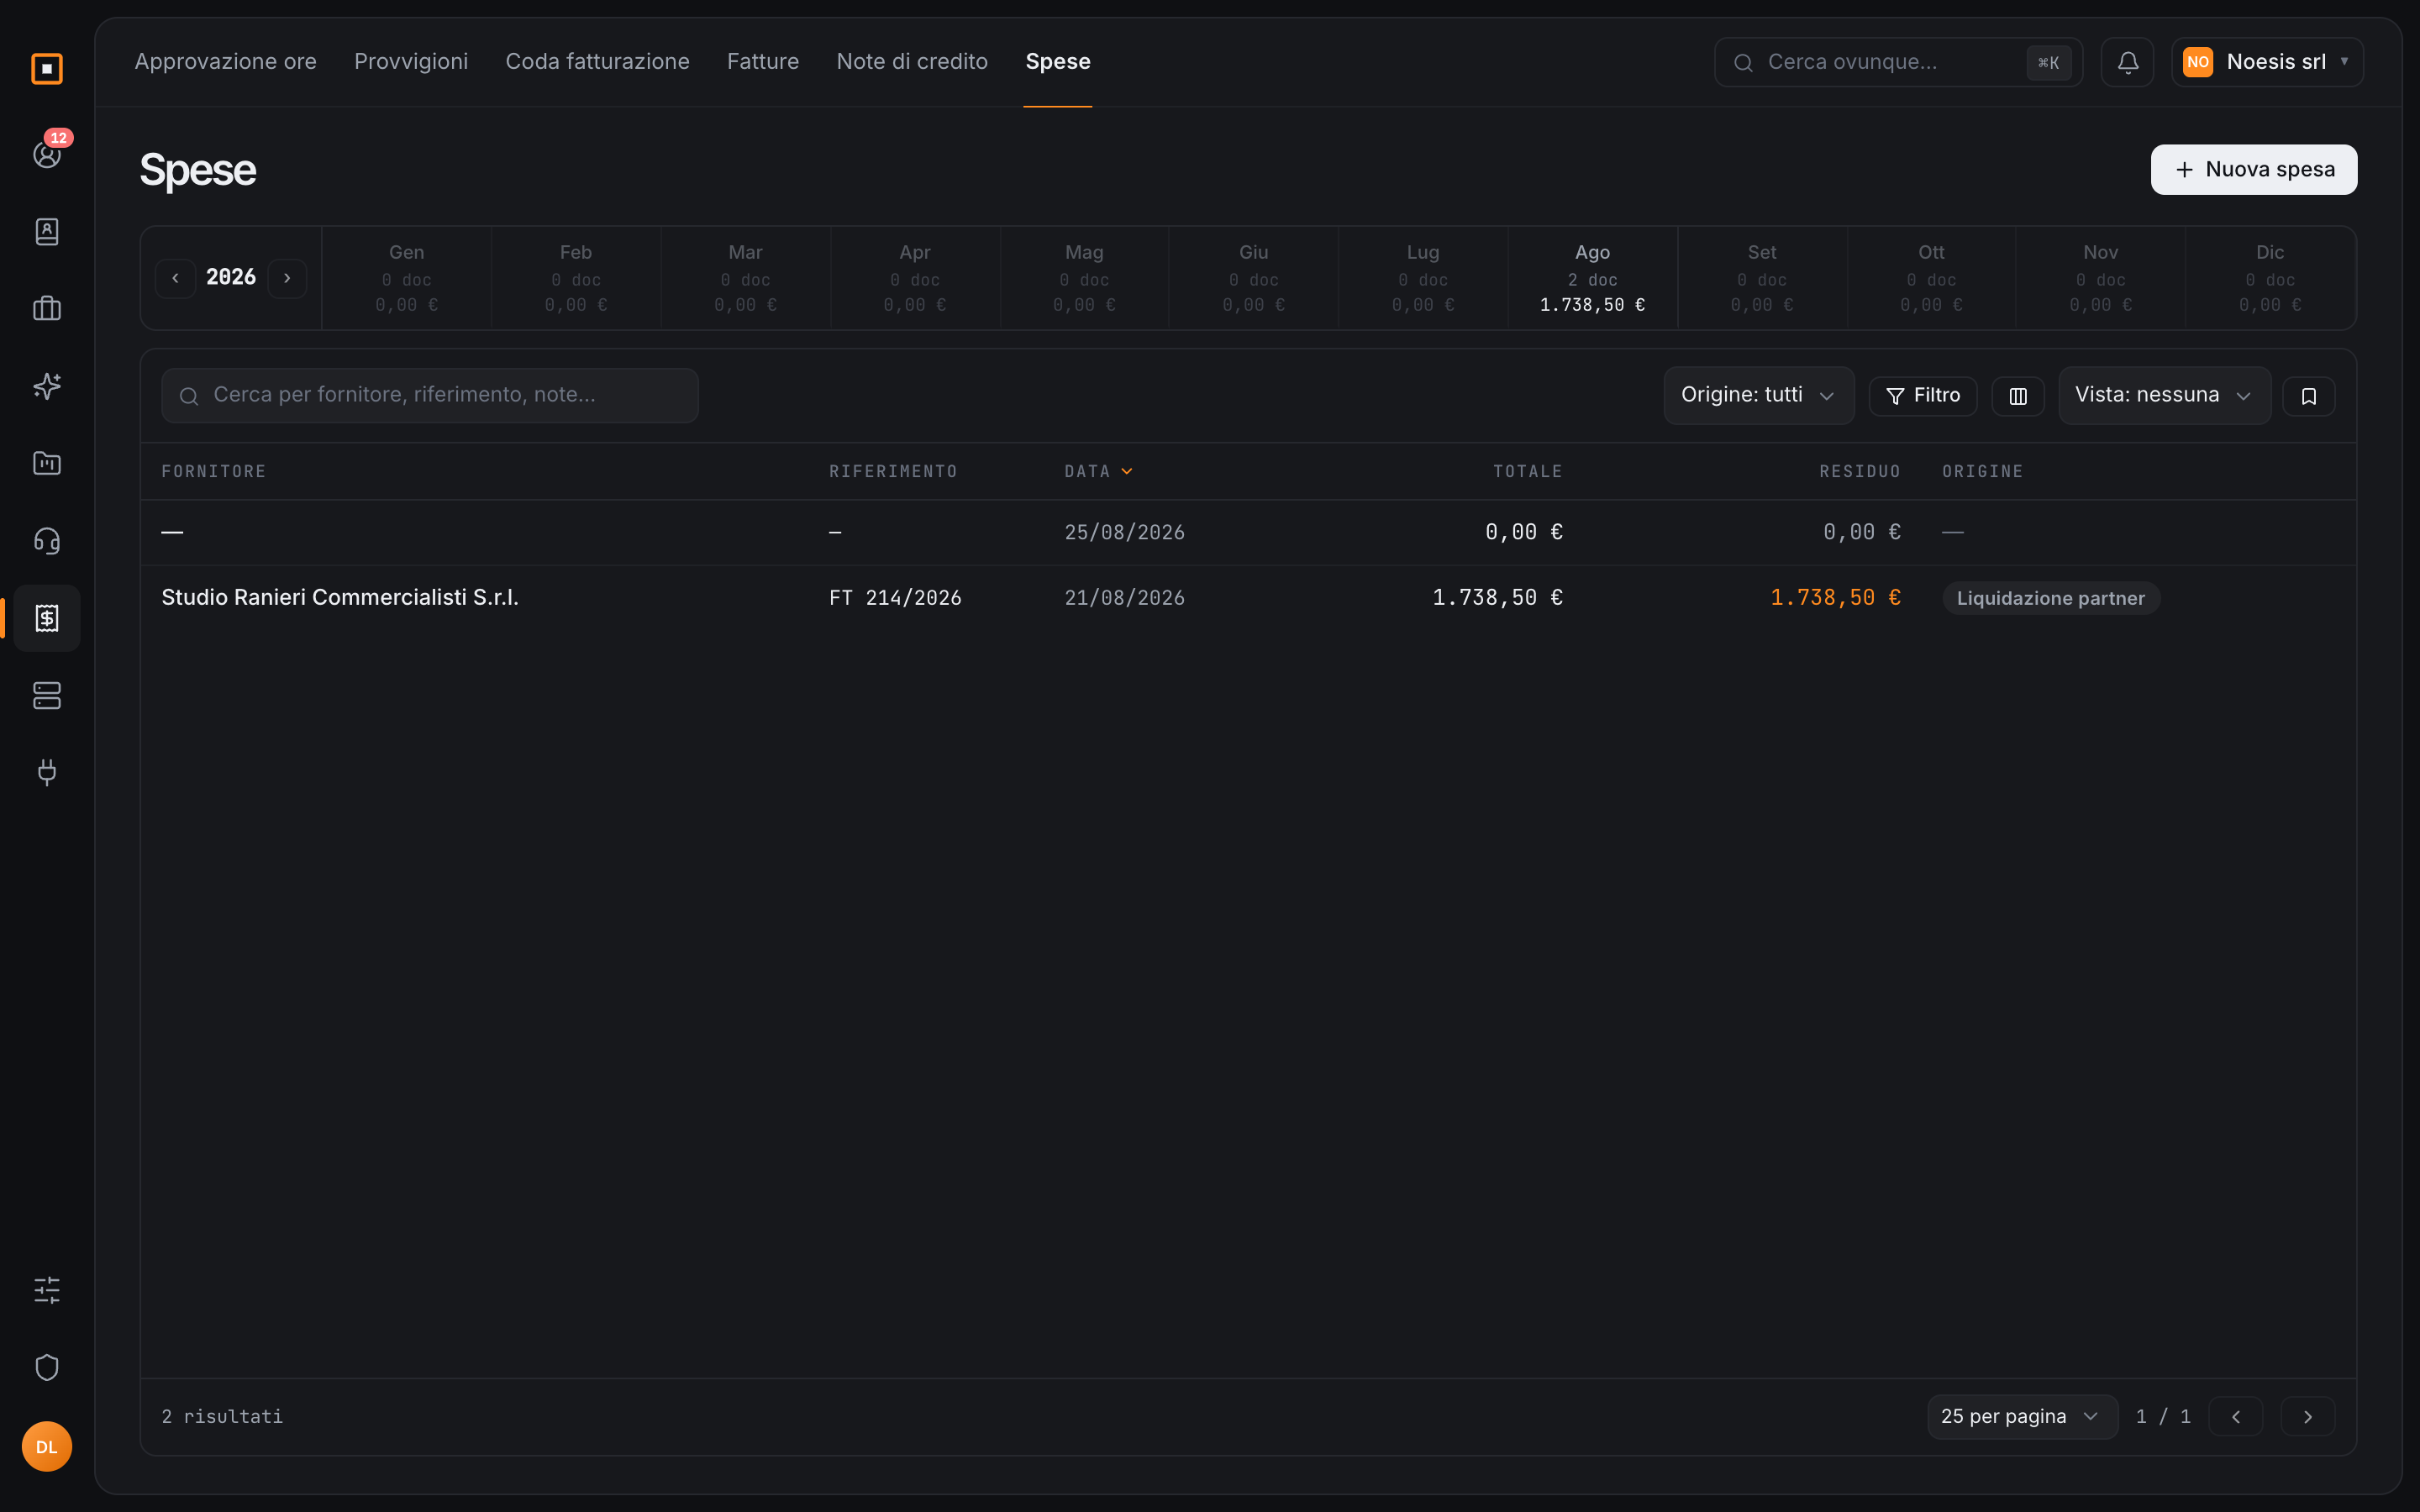This screenshot has width=2420, height=1512.
Task: Open the Filtro button
Action: pos(1923,396)
